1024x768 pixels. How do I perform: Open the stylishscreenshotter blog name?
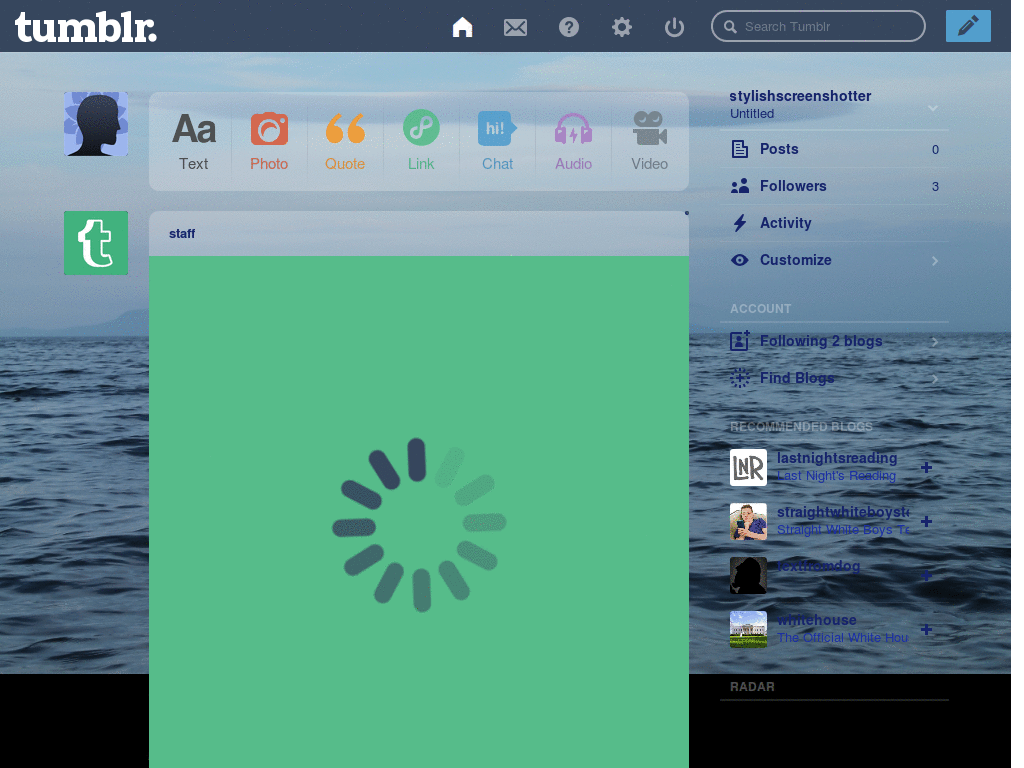(x=800, y=96)
